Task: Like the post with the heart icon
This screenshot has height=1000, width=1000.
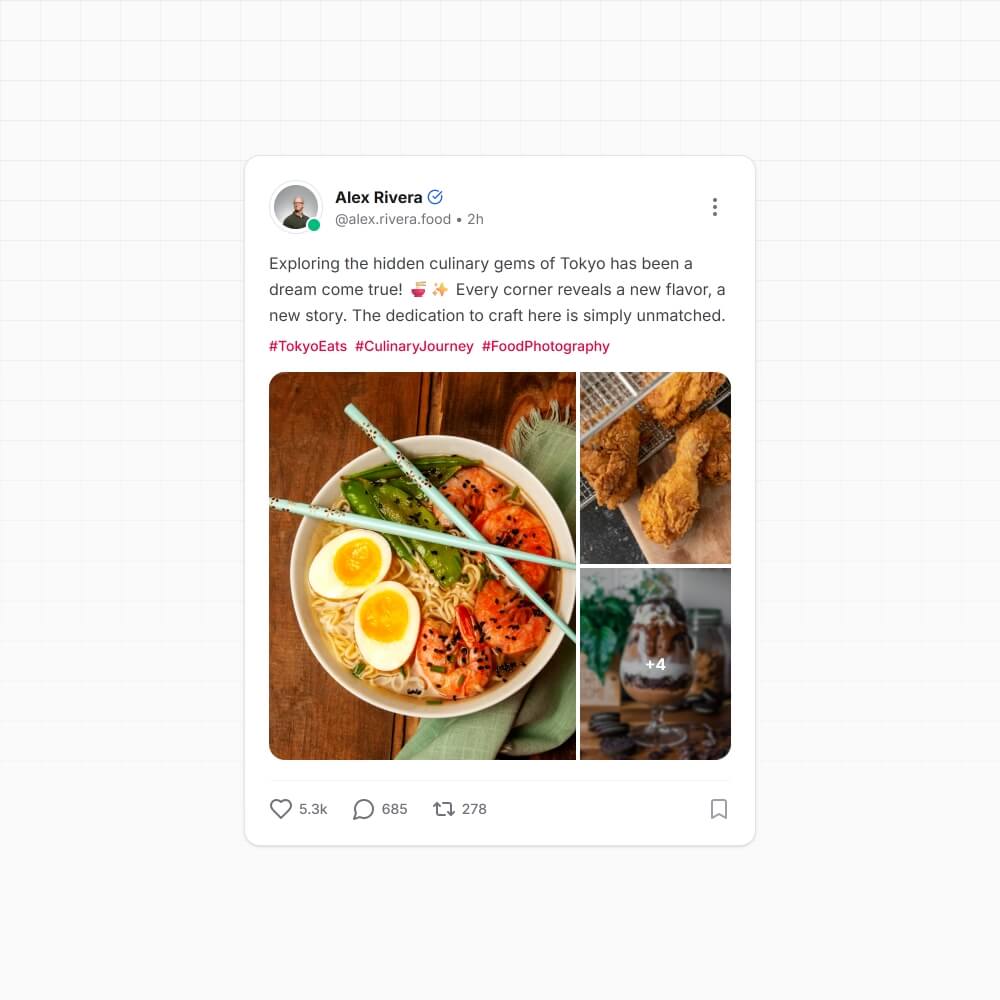Action: (x=281, y=809)
